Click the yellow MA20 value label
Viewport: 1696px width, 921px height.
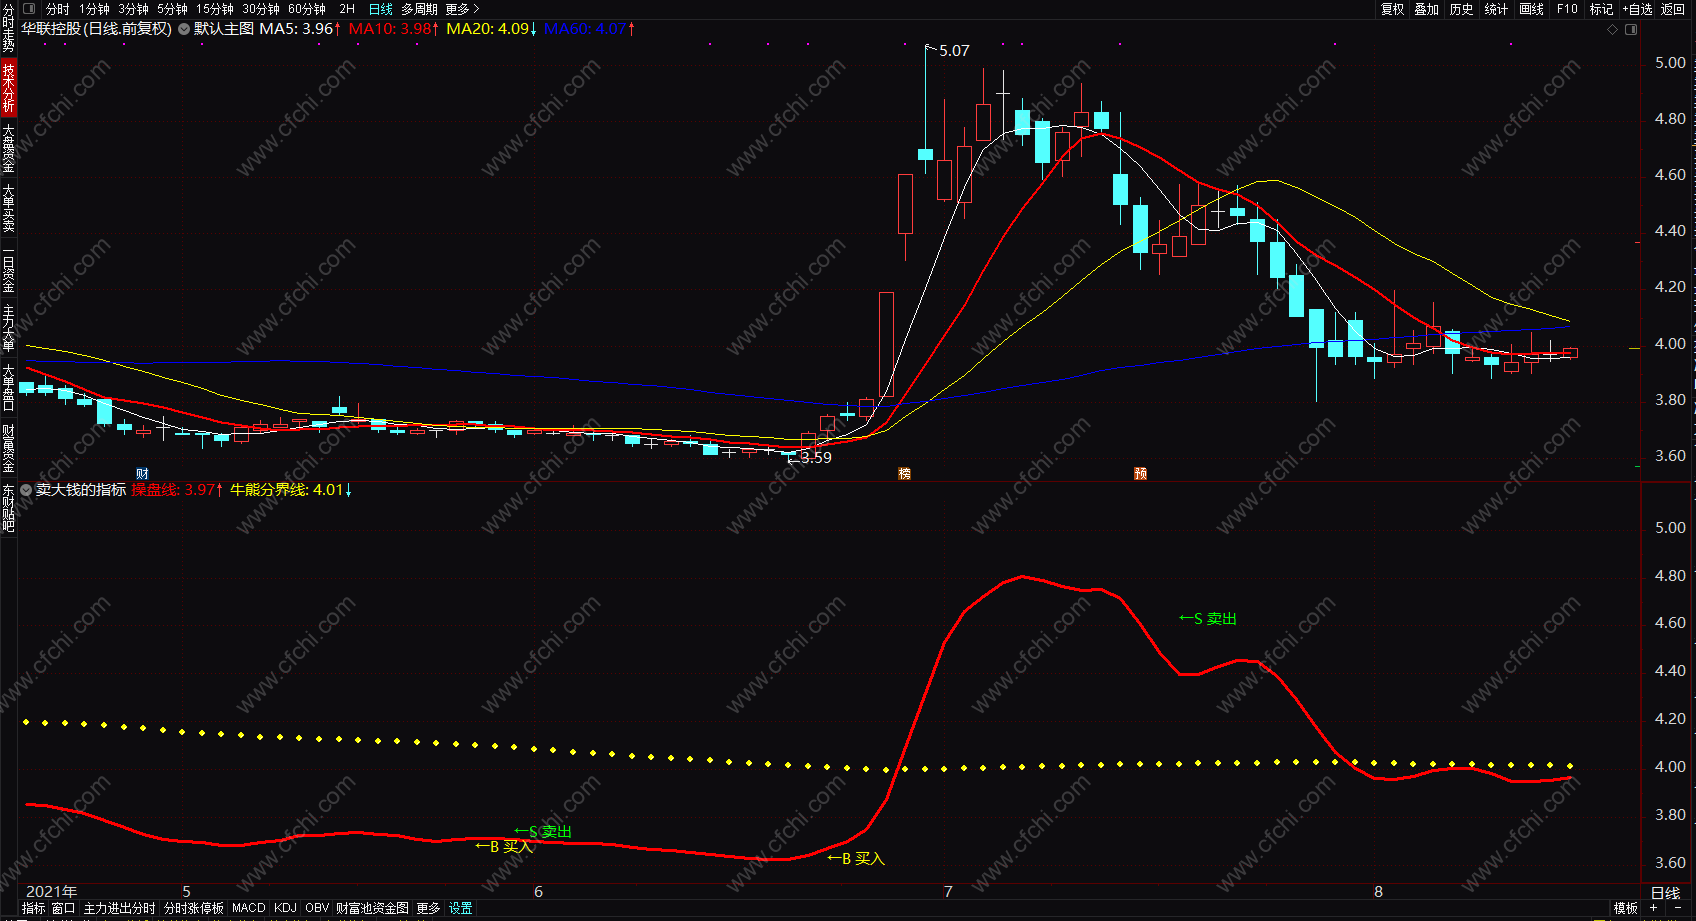pos(492,29)
